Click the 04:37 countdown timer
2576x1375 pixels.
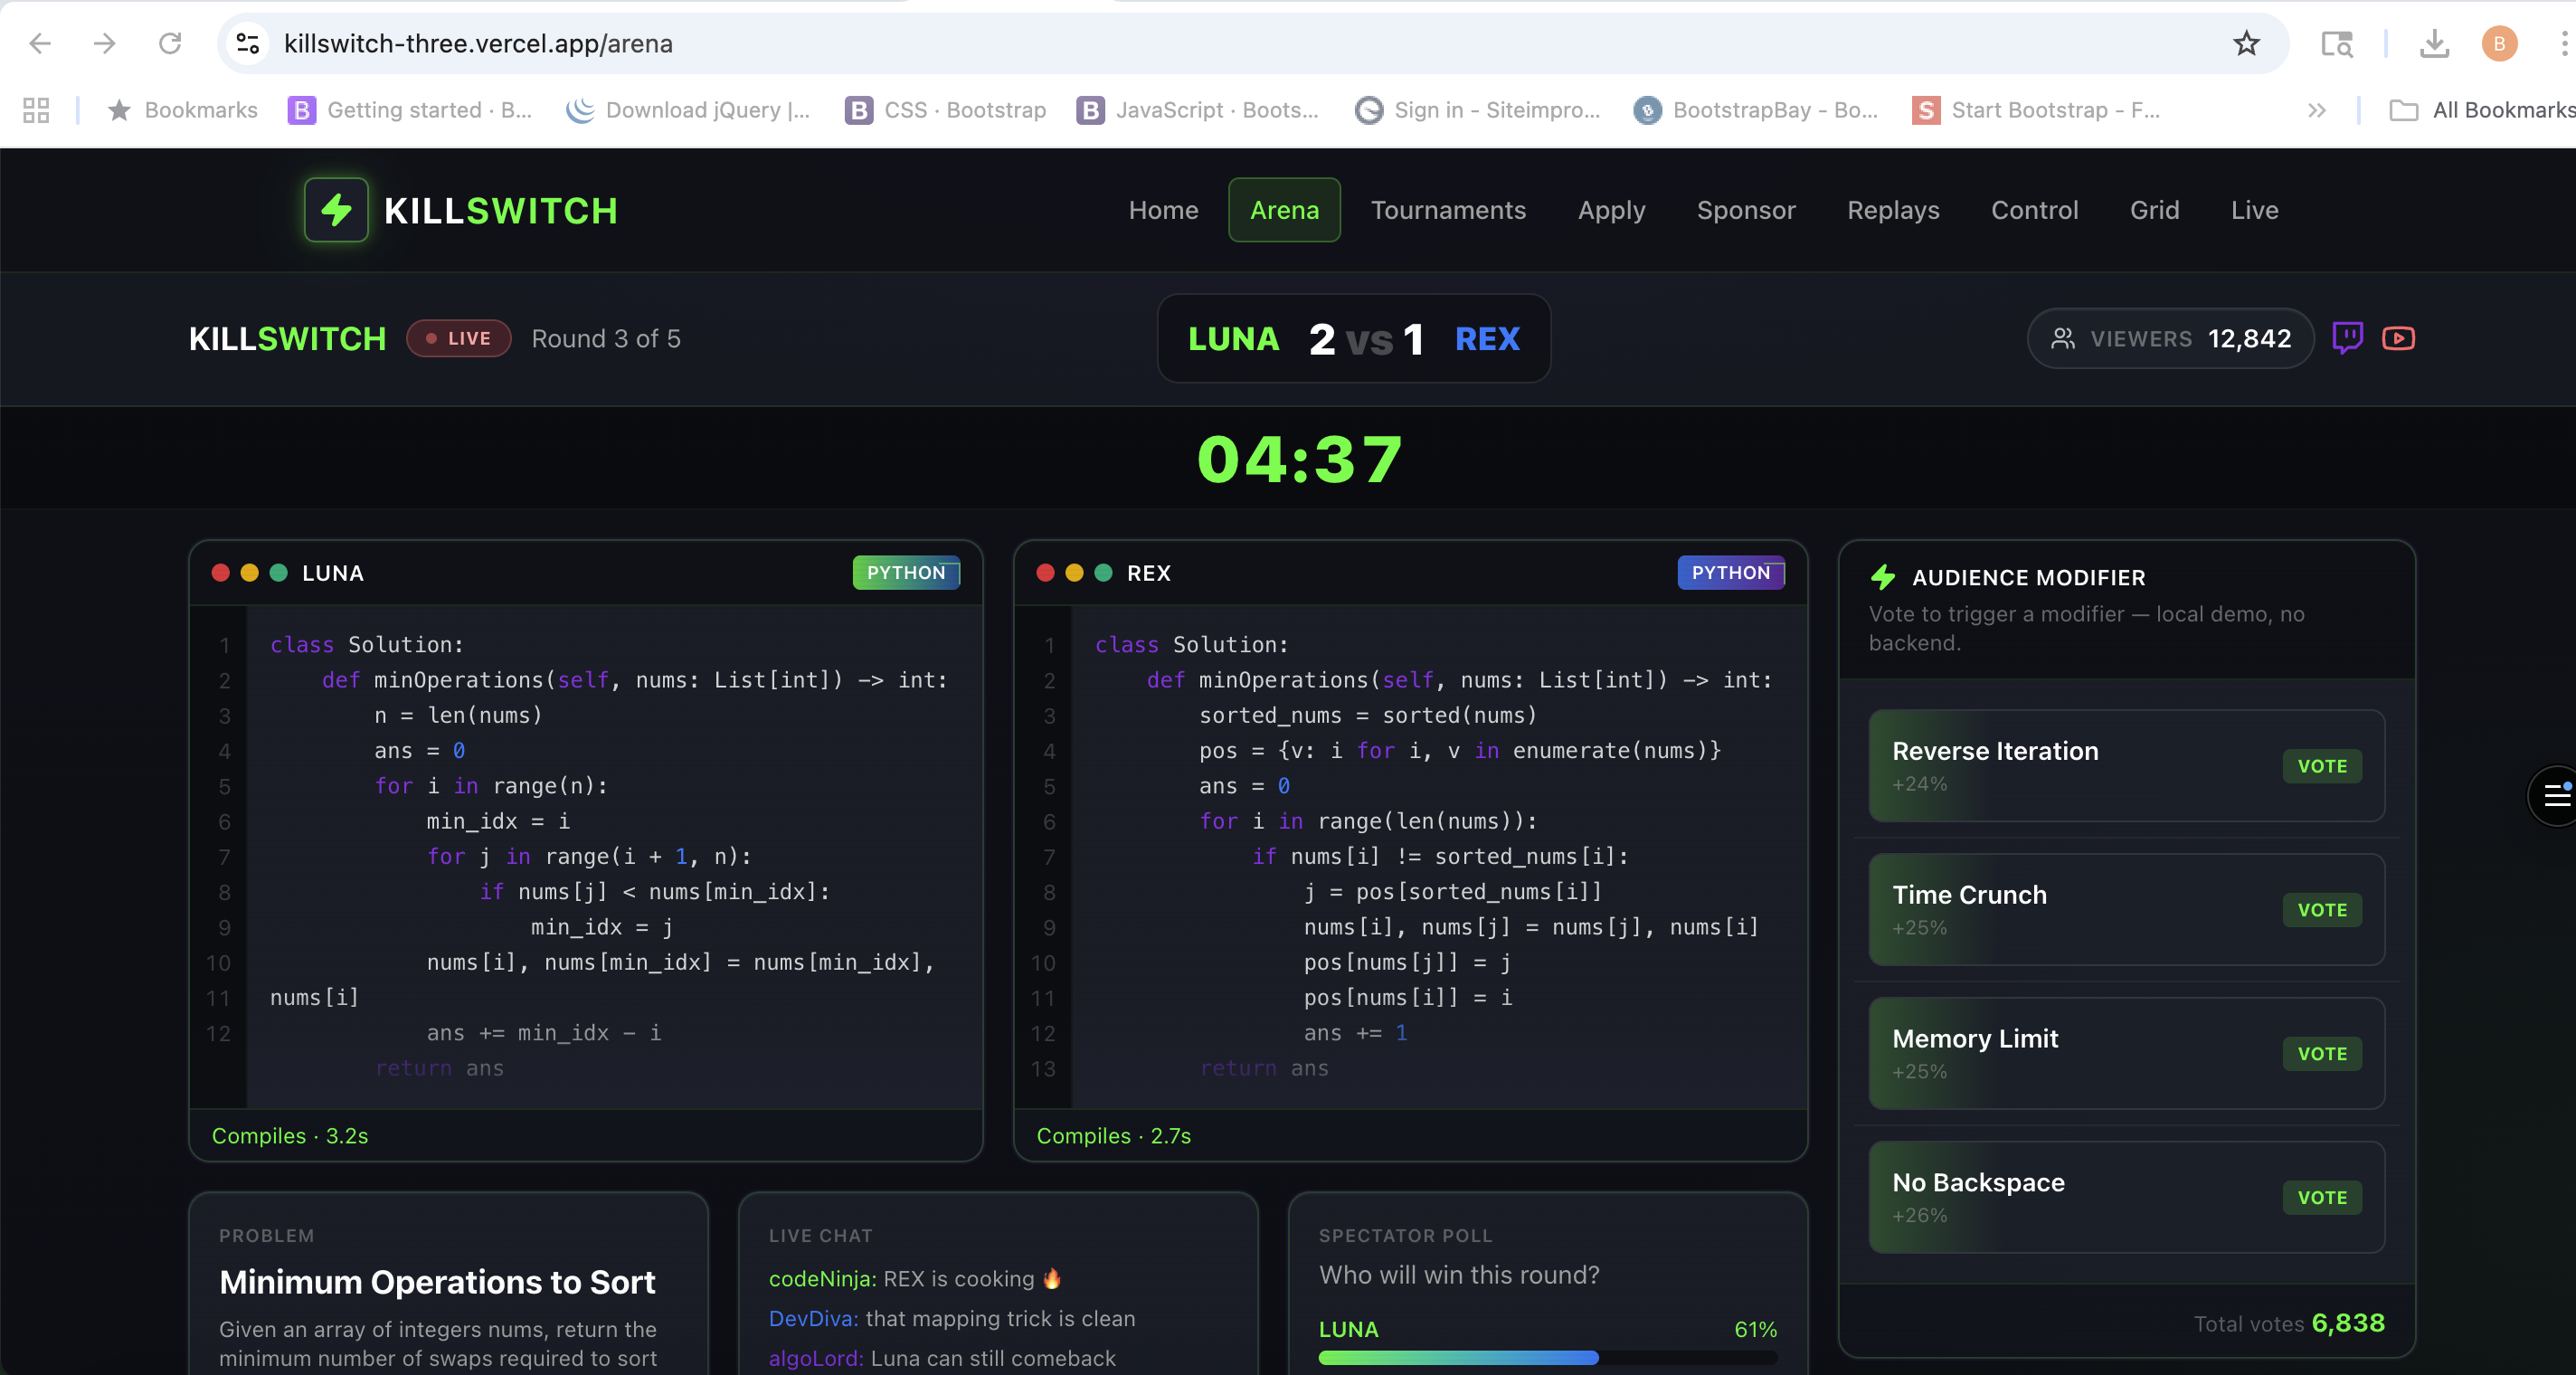(x=1300, y=459)
